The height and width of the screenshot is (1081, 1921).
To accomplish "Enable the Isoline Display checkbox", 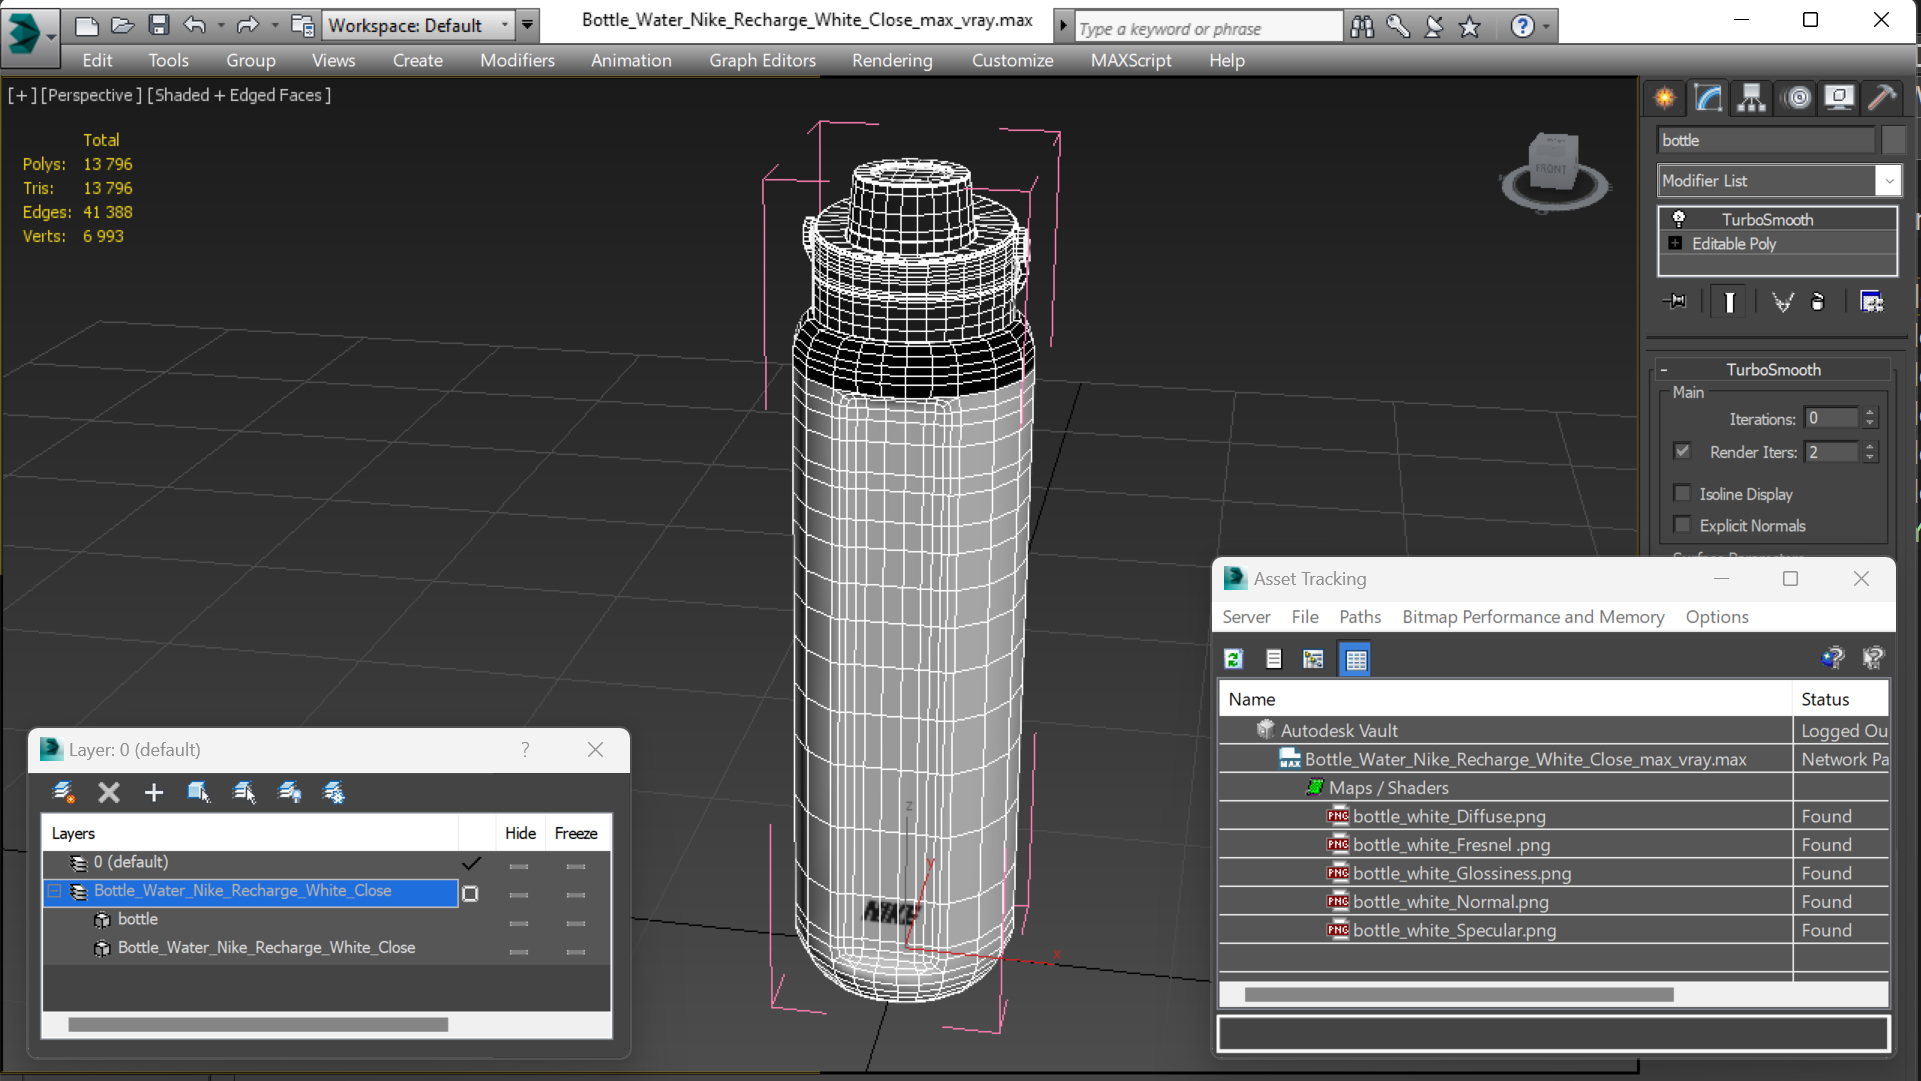I will (1682, 493).
